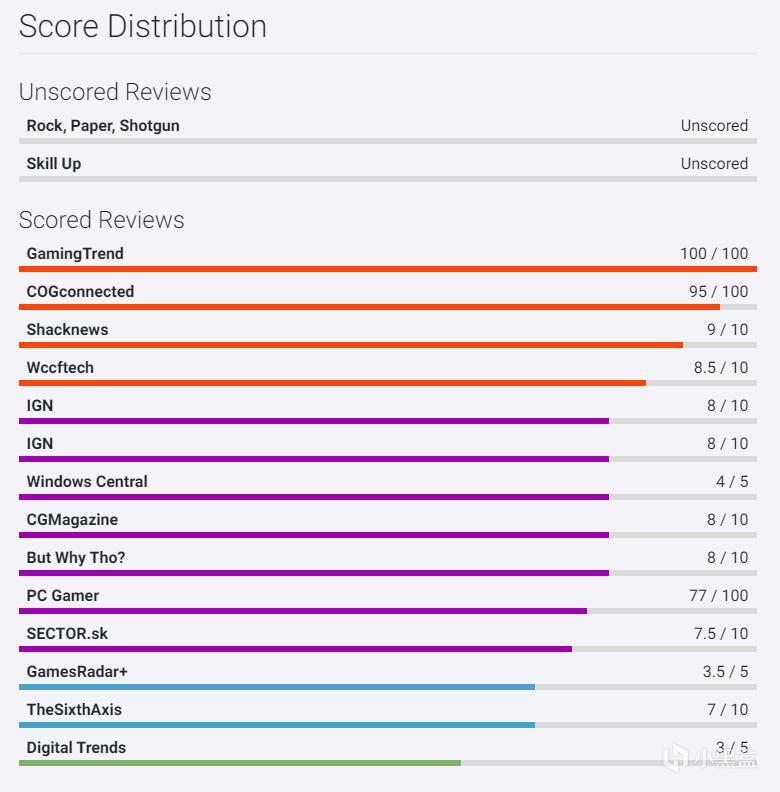Click the orange GamingTrend score bar
780x792 pixels.
point(388,269)
